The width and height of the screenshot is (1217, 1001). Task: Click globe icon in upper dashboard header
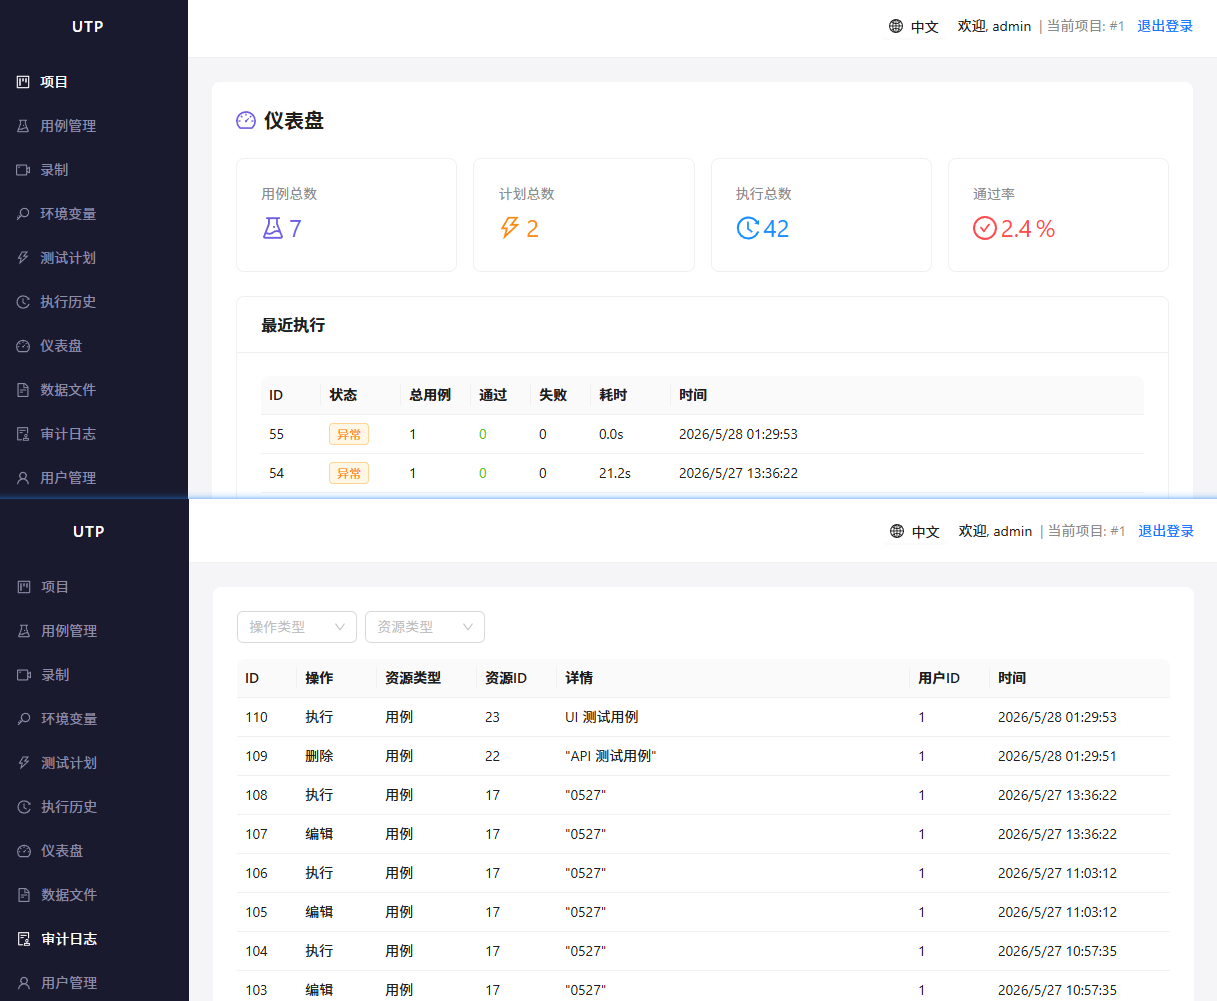coord(896,26)
